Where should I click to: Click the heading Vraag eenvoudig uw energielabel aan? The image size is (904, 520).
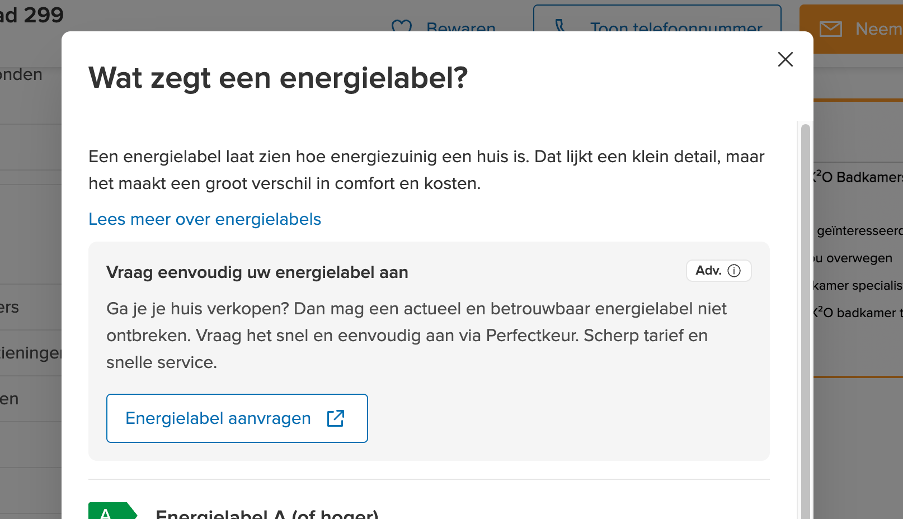point(257,273)
